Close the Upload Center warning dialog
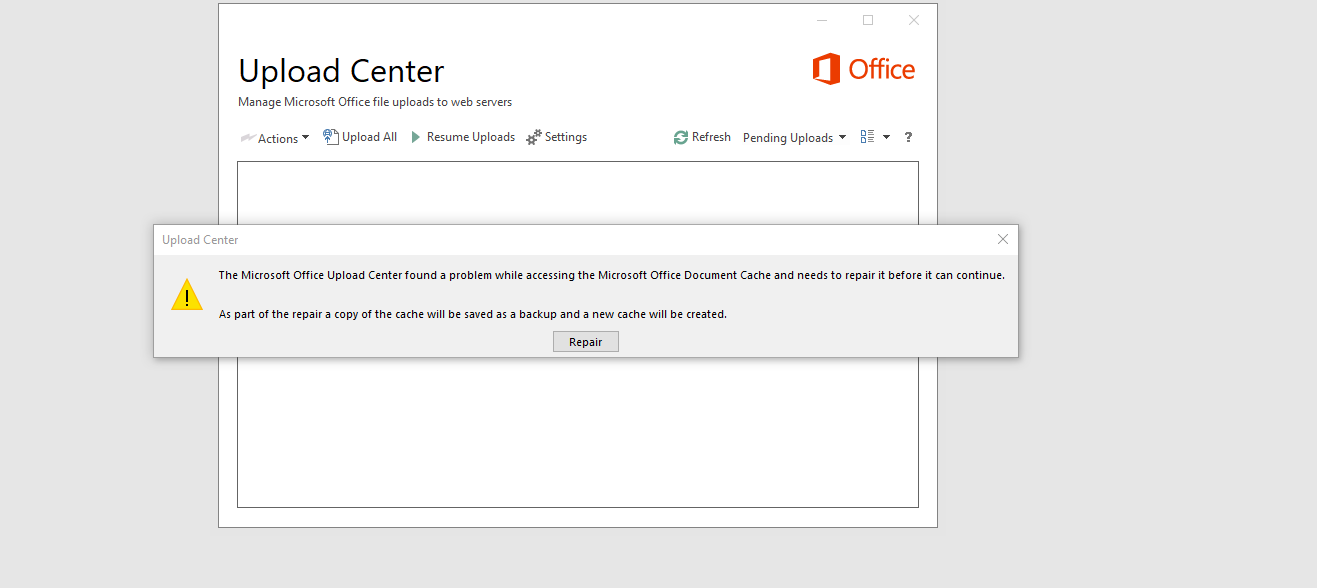Viewport: 1317px width, 588px height. [x=1003, y=239]
